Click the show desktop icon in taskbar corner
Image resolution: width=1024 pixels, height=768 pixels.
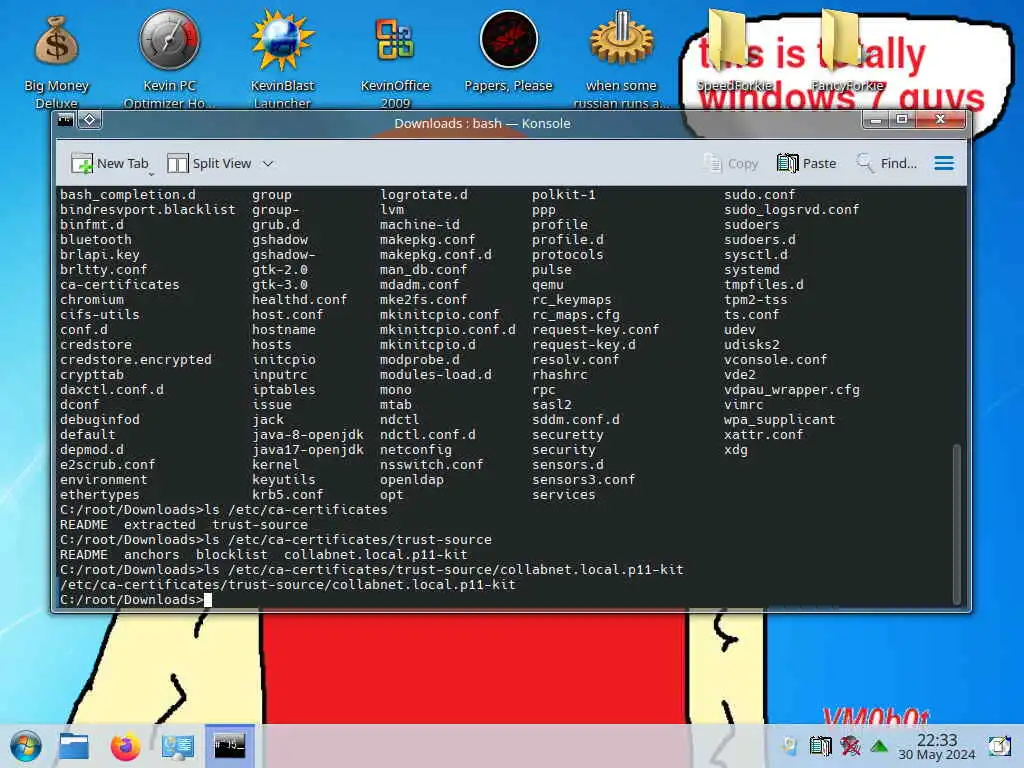(x=999, y=746)
